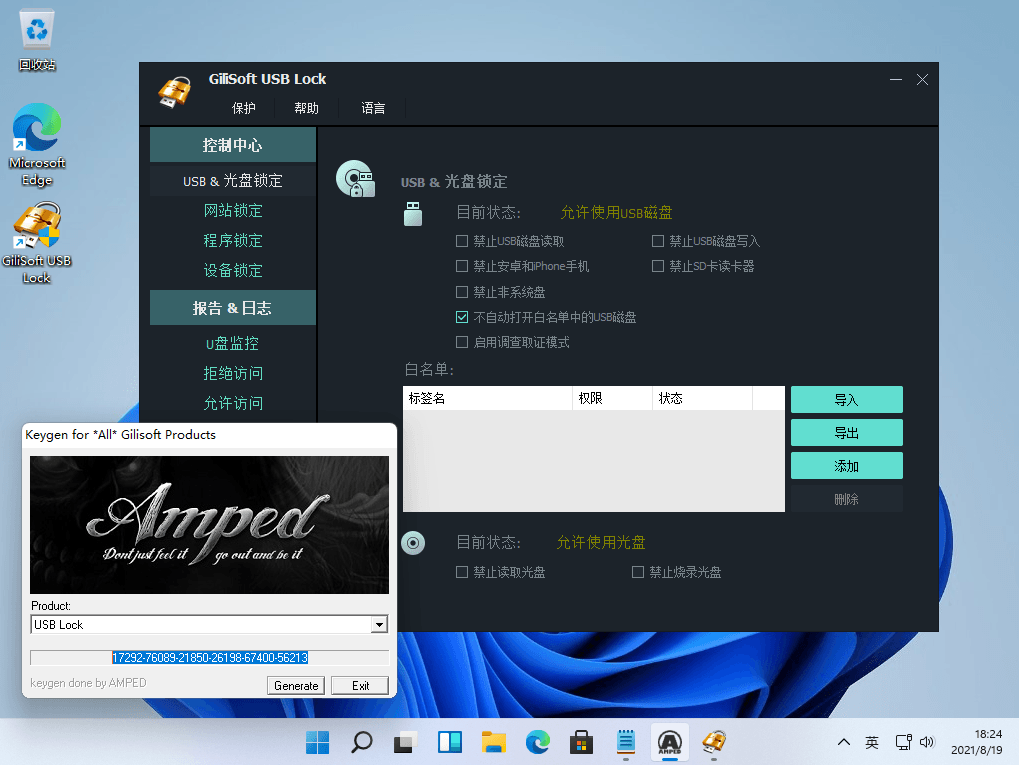Viewport: 1019px width, 765px height.
Task: Enable 禁止USB磁盘写入 checkbox
Action: point(658,241)
